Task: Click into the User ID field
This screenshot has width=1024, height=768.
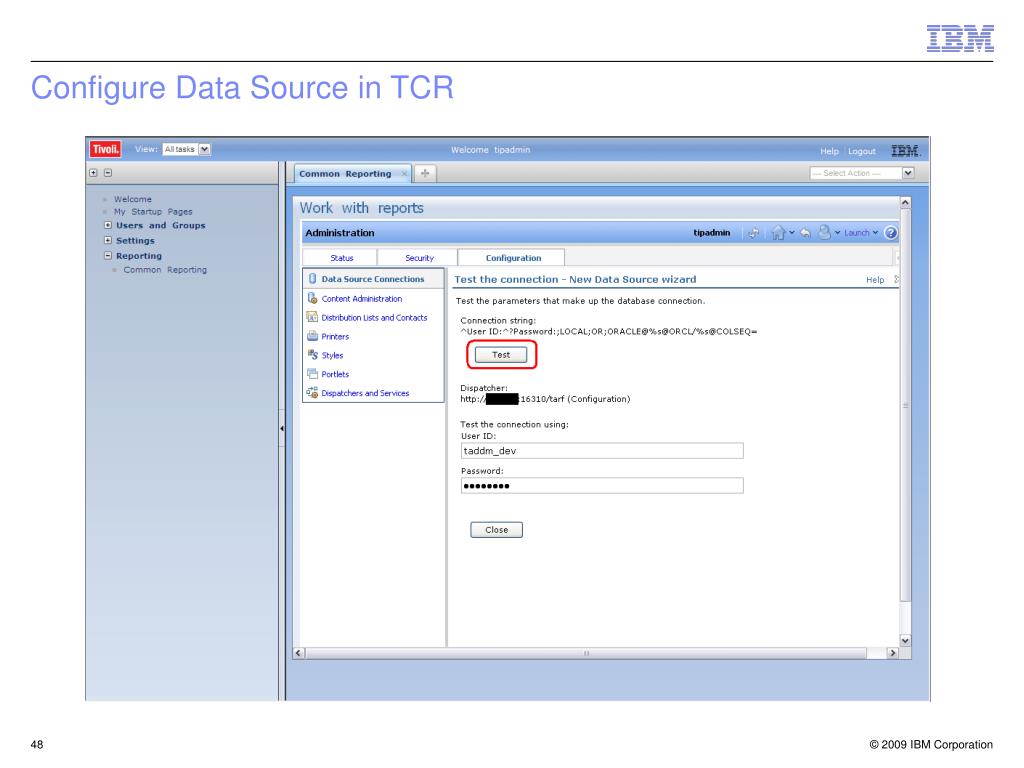Action: point(602,451)
